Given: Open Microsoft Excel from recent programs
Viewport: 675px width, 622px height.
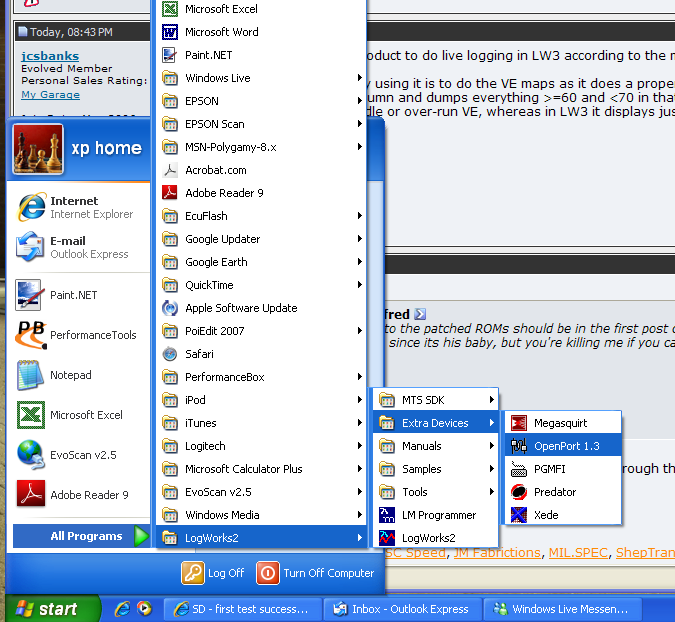Looking at the screenshot, I should pos(30,415).
